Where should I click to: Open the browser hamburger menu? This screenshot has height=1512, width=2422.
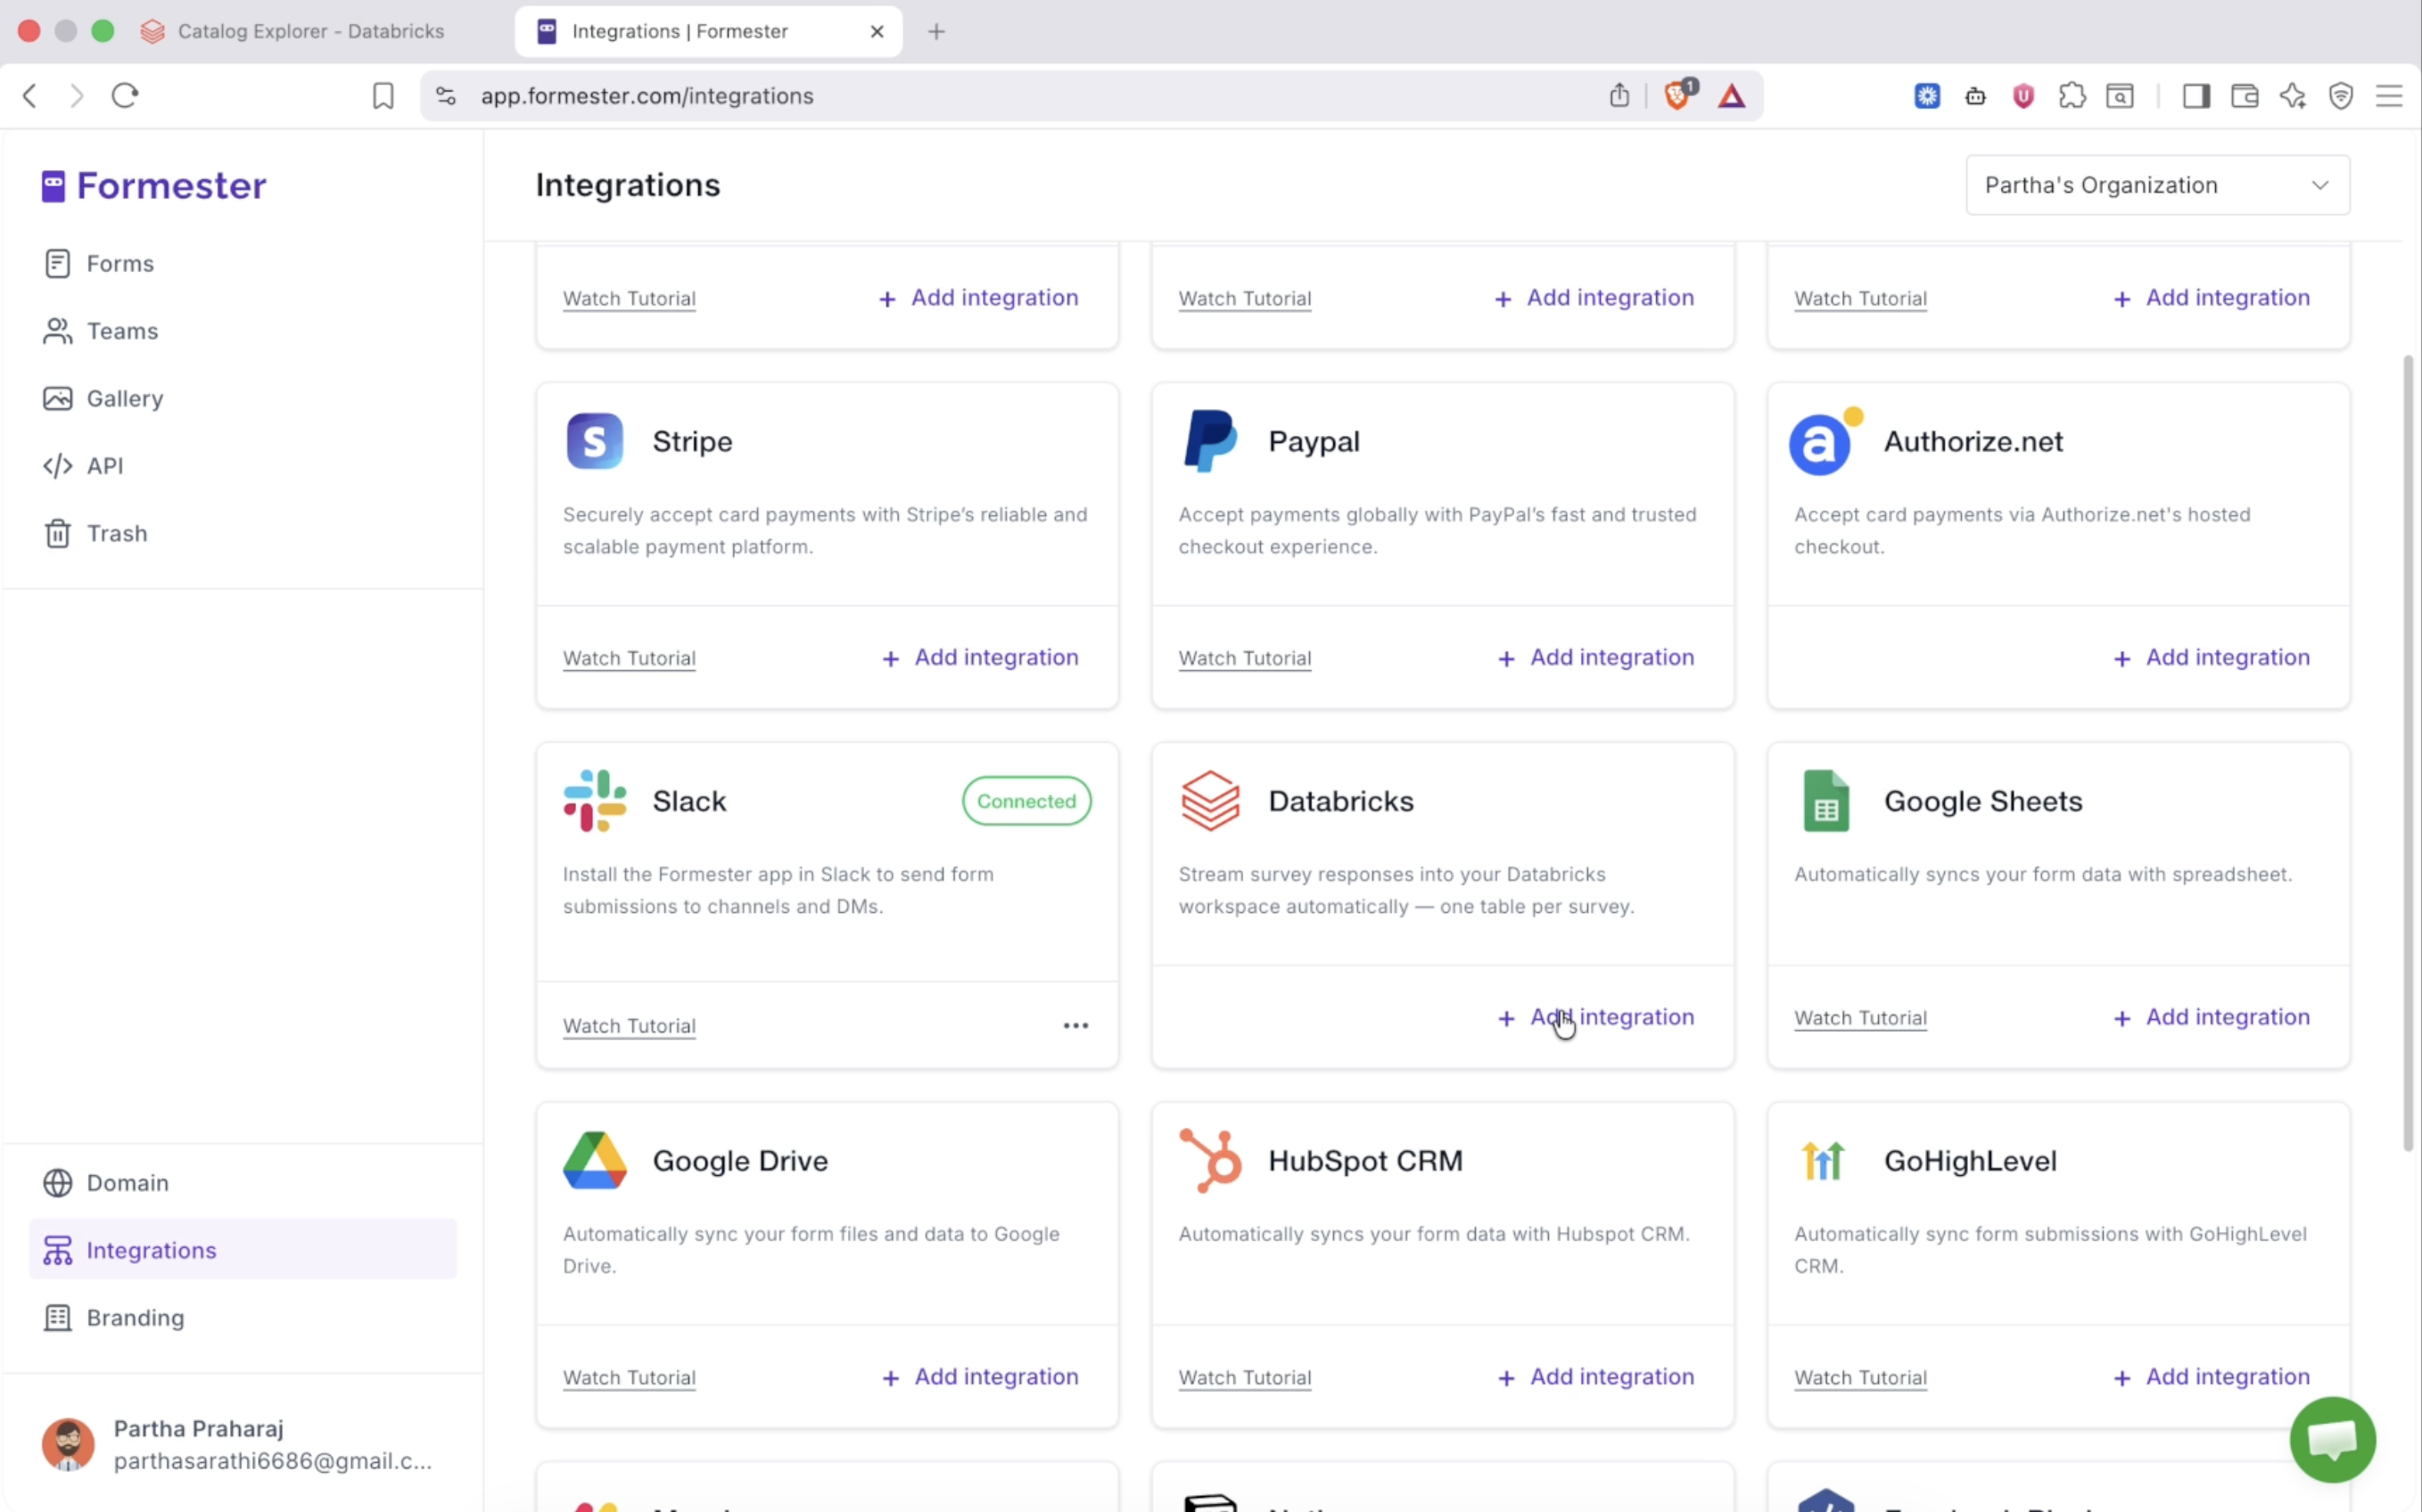(x=2389, y=96)
